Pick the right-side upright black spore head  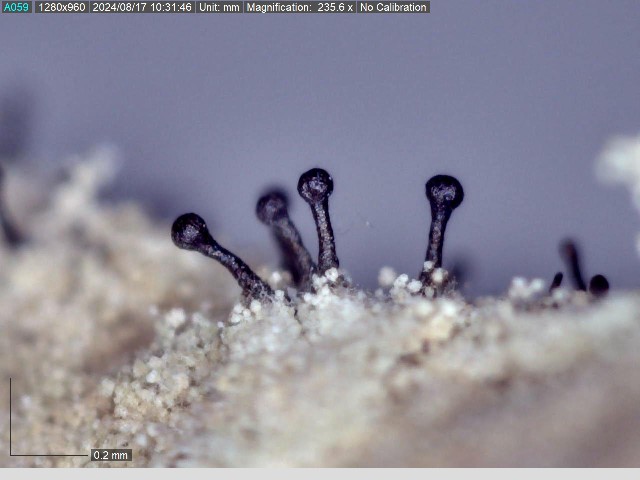(x=444, y=191)
